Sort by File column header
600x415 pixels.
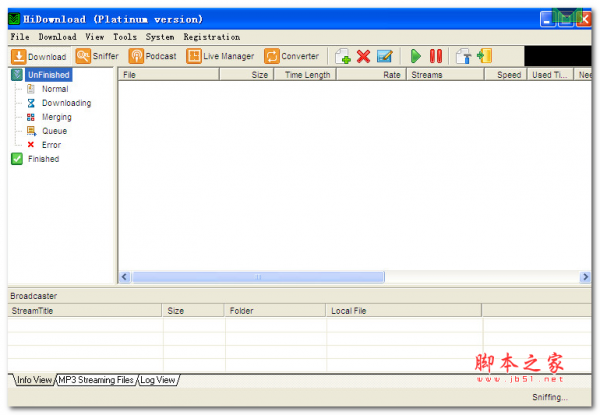click(x=169, y=75)
